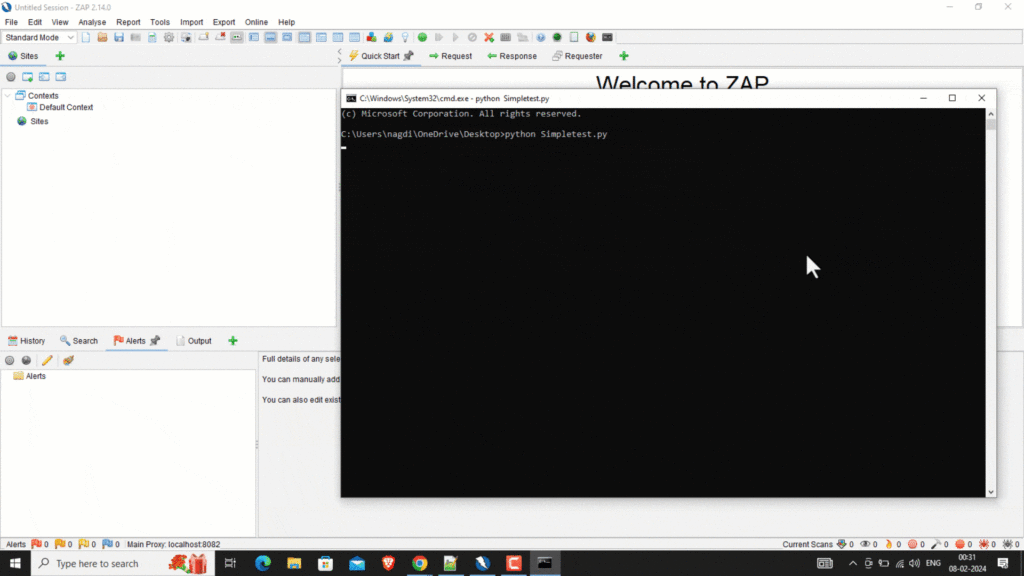1024x576 pixels.
Task: Click the Windows taskbar search box
Action: [x=122, y=563]
